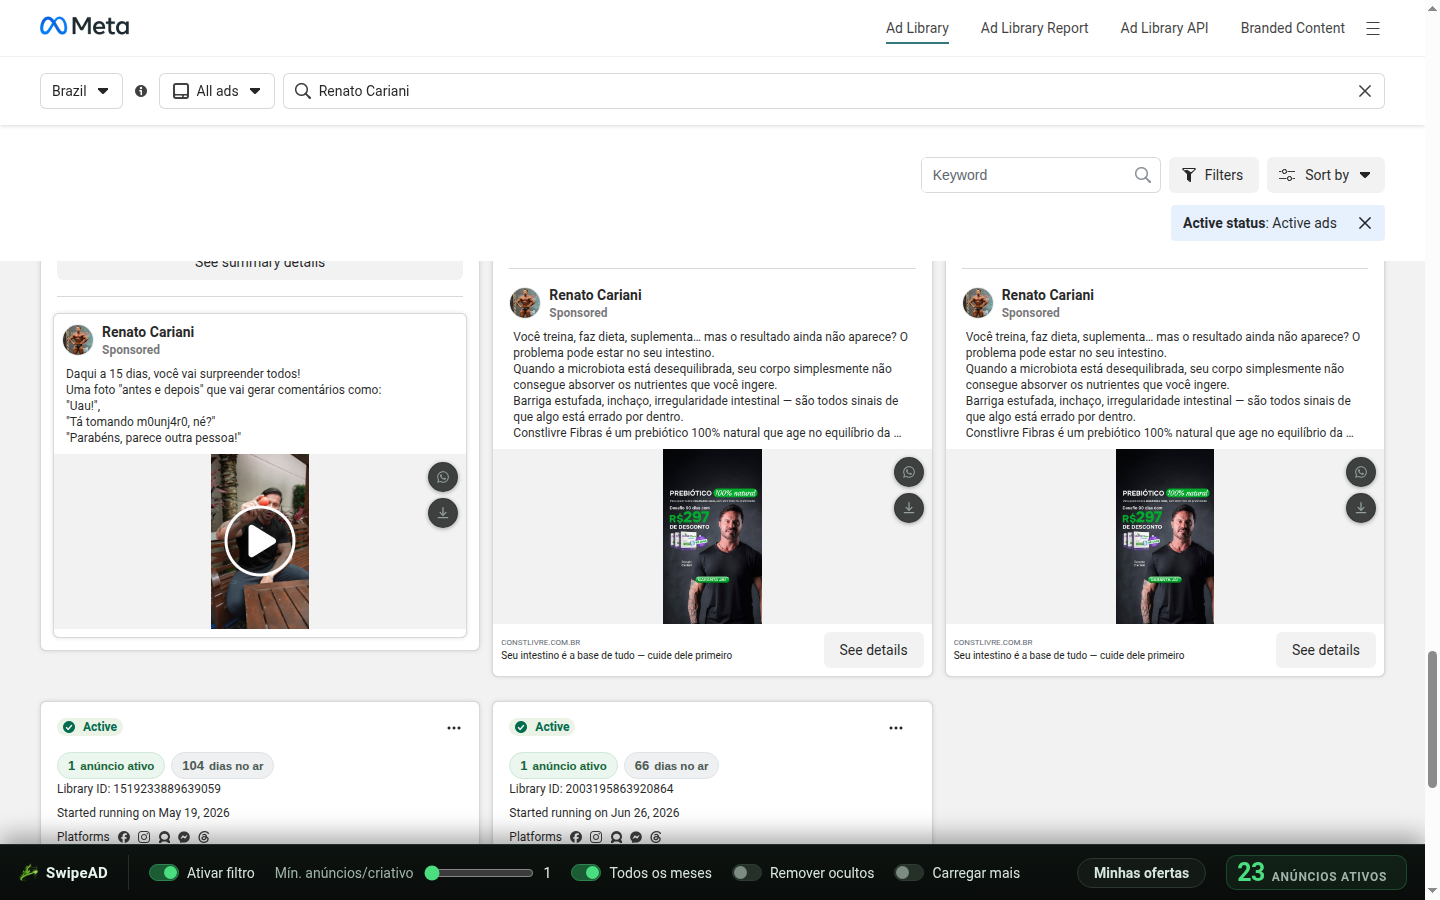
Task: Click the "Active status: Active ads" chip label
Action: coord(1260,223)
